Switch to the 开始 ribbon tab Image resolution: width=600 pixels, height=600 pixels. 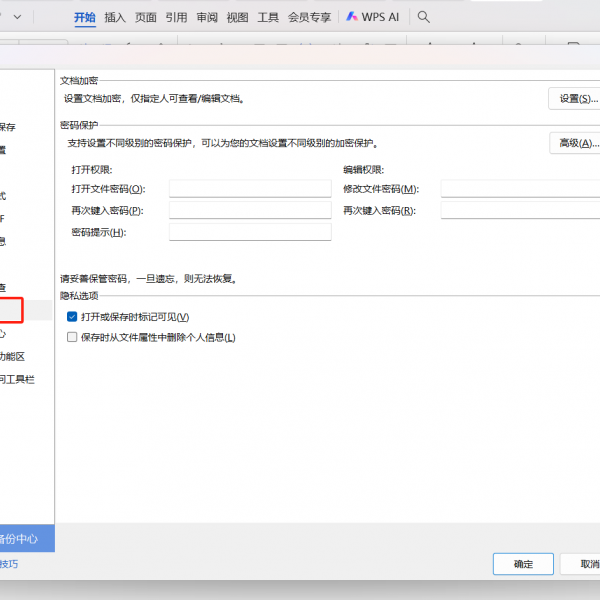click(85, 17)
